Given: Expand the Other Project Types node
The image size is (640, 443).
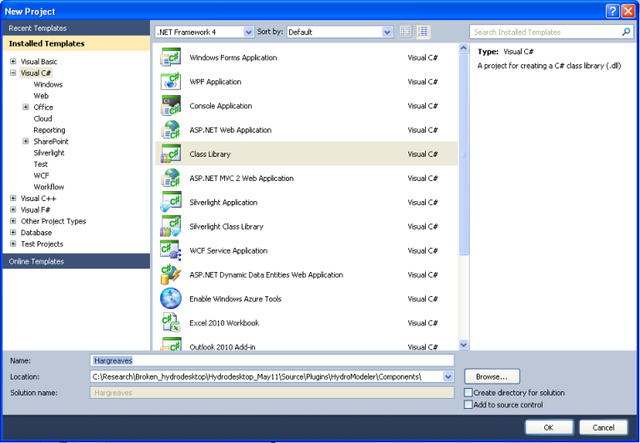Looking at the screenshot, I should [13, 221].
